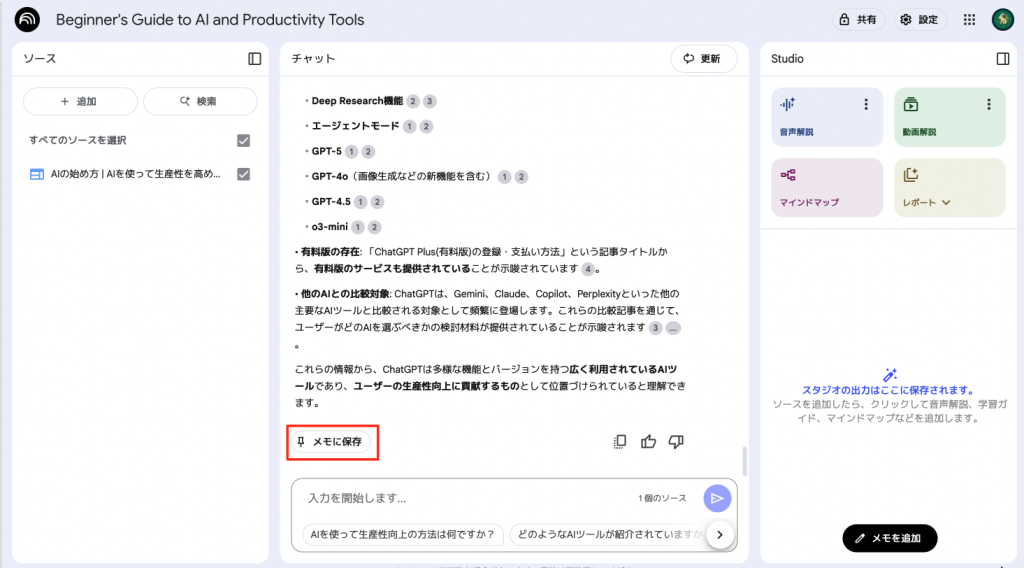The height and width of the screenshot is (568, 1024).
Task: Click the メモを追加 button
Action: pos(889,538)
